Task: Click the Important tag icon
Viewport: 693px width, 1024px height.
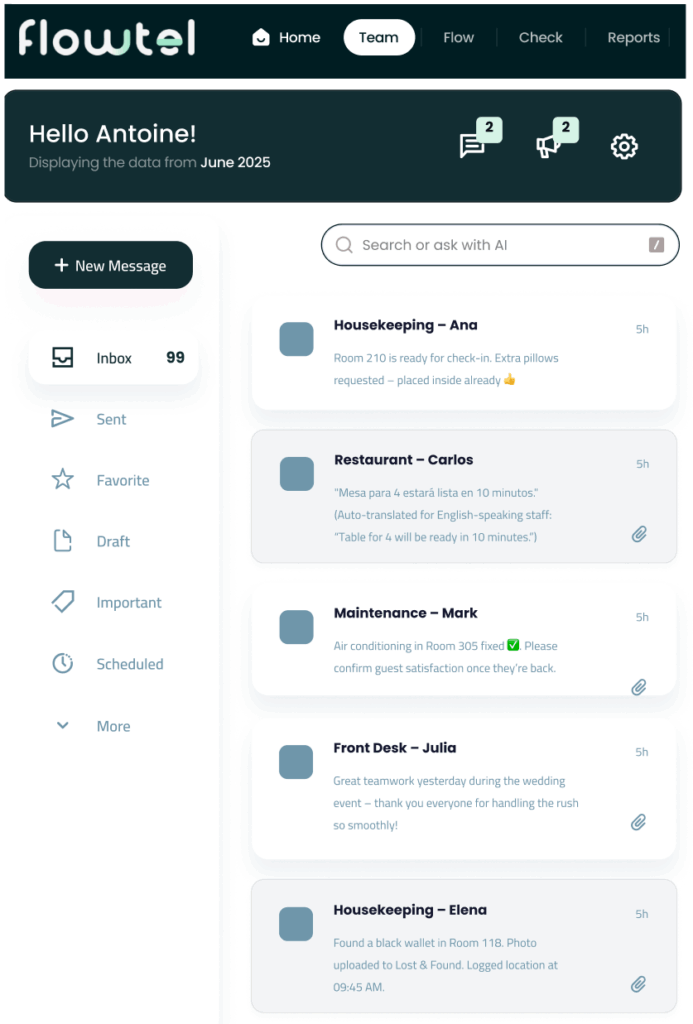Action: coord(63,602)
